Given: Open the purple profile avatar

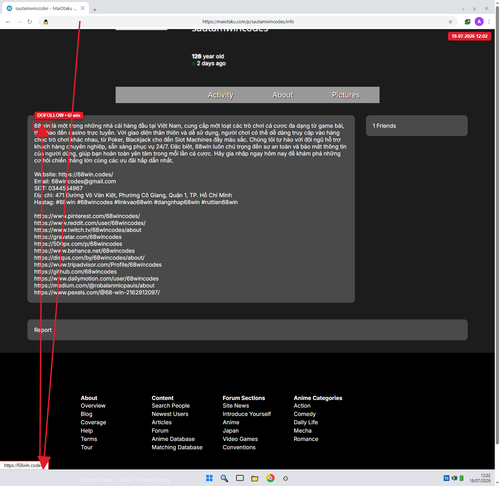Looking at the screenshot, I should pyautogui.click(x=479, y=22).
